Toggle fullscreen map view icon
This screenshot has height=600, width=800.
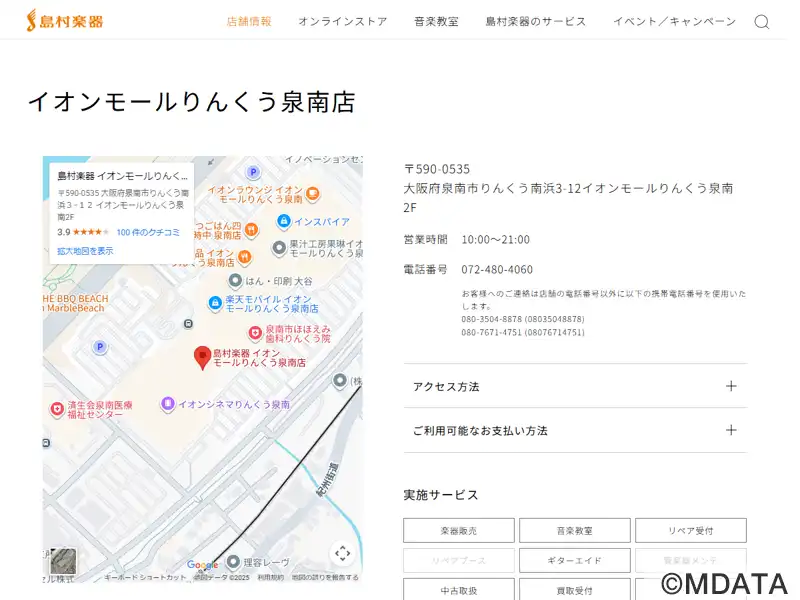[342, 554]
